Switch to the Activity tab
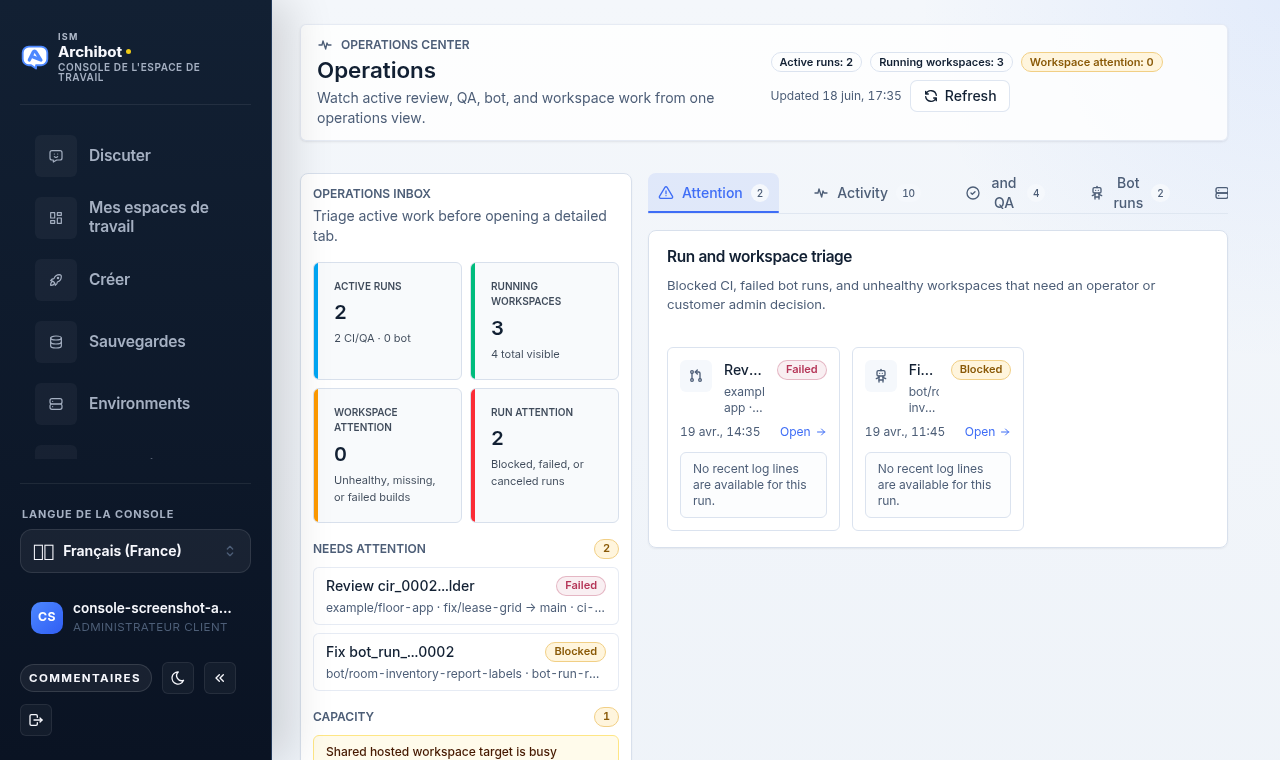 click(x=864, y=193)
